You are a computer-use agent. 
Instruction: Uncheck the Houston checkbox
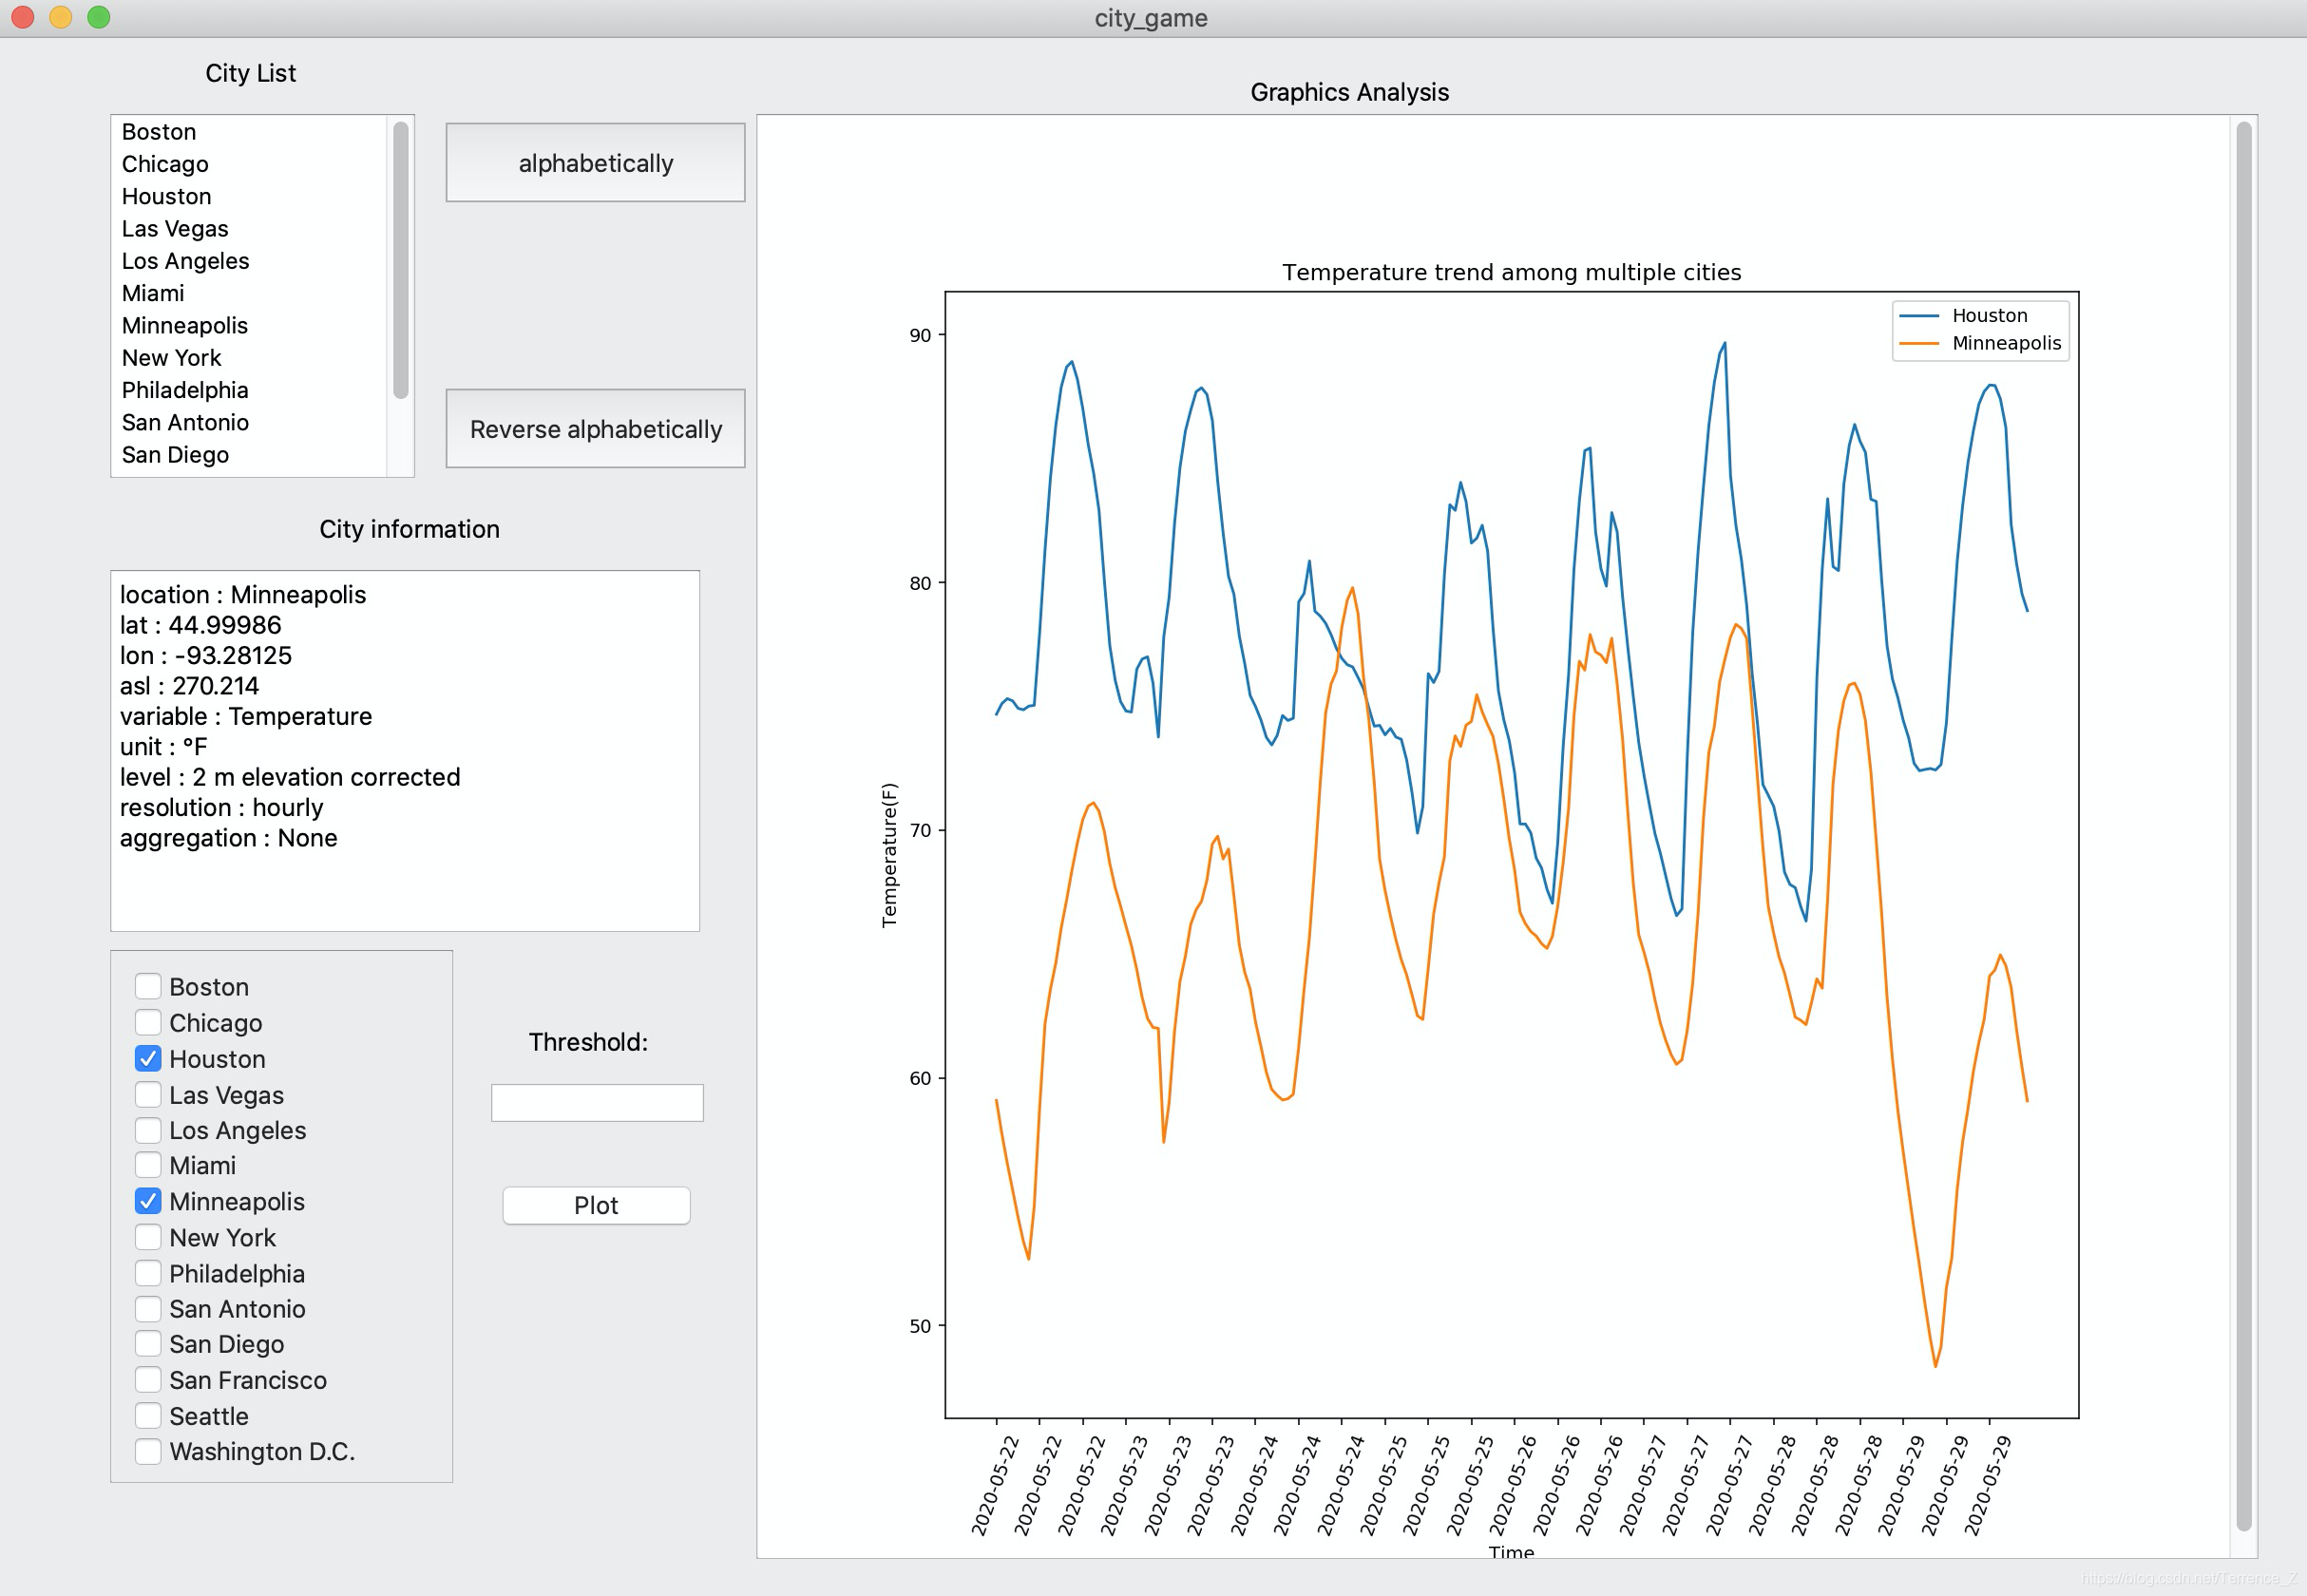click(x=148, y=1058)
